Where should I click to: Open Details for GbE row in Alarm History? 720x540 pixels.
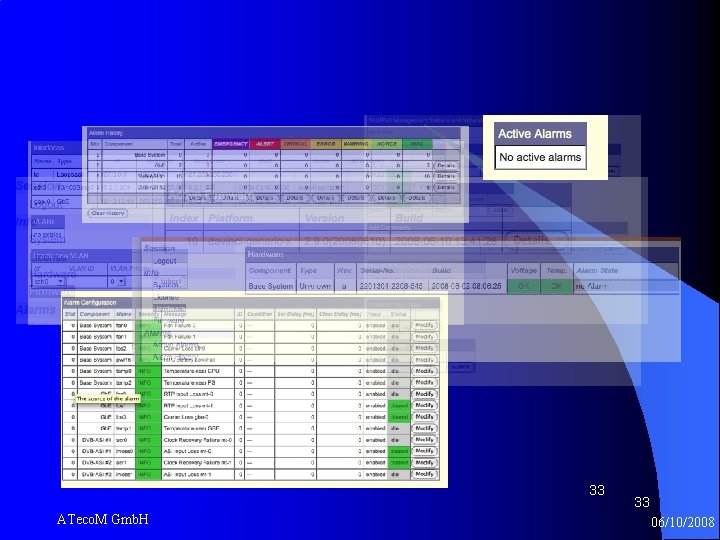446,165
